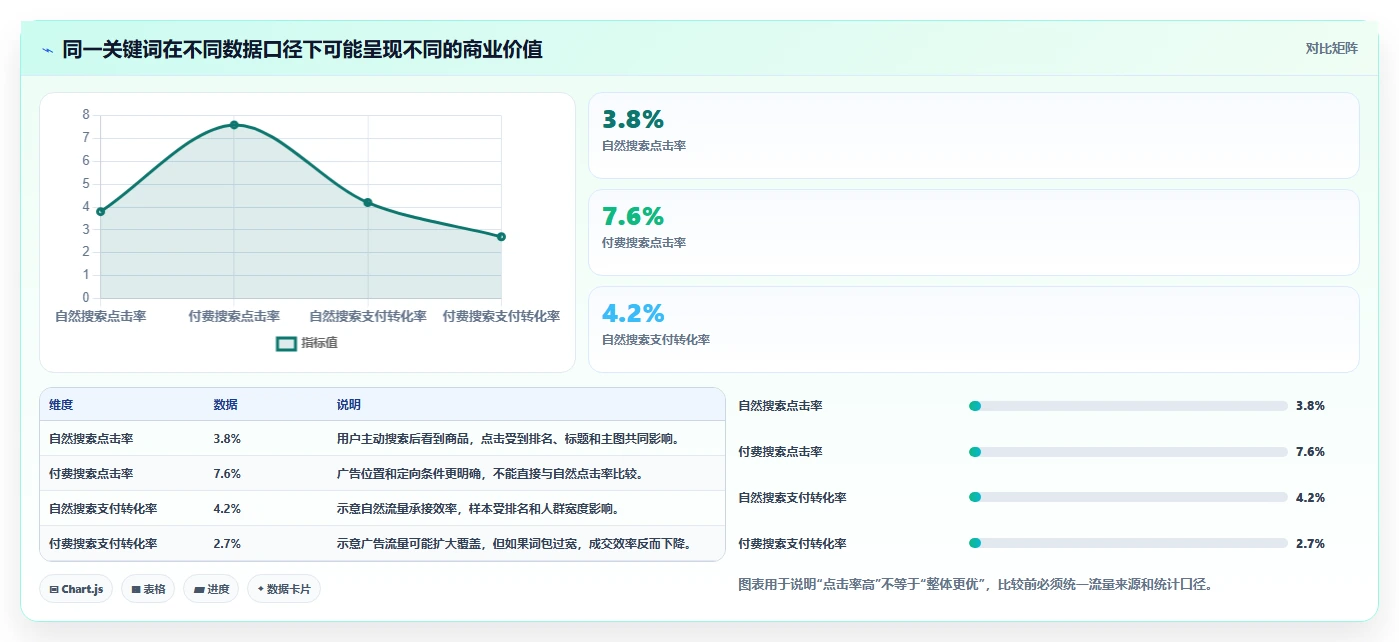
Task: Click the 4.2% cell in the table
Action: (x=227, y=508)
